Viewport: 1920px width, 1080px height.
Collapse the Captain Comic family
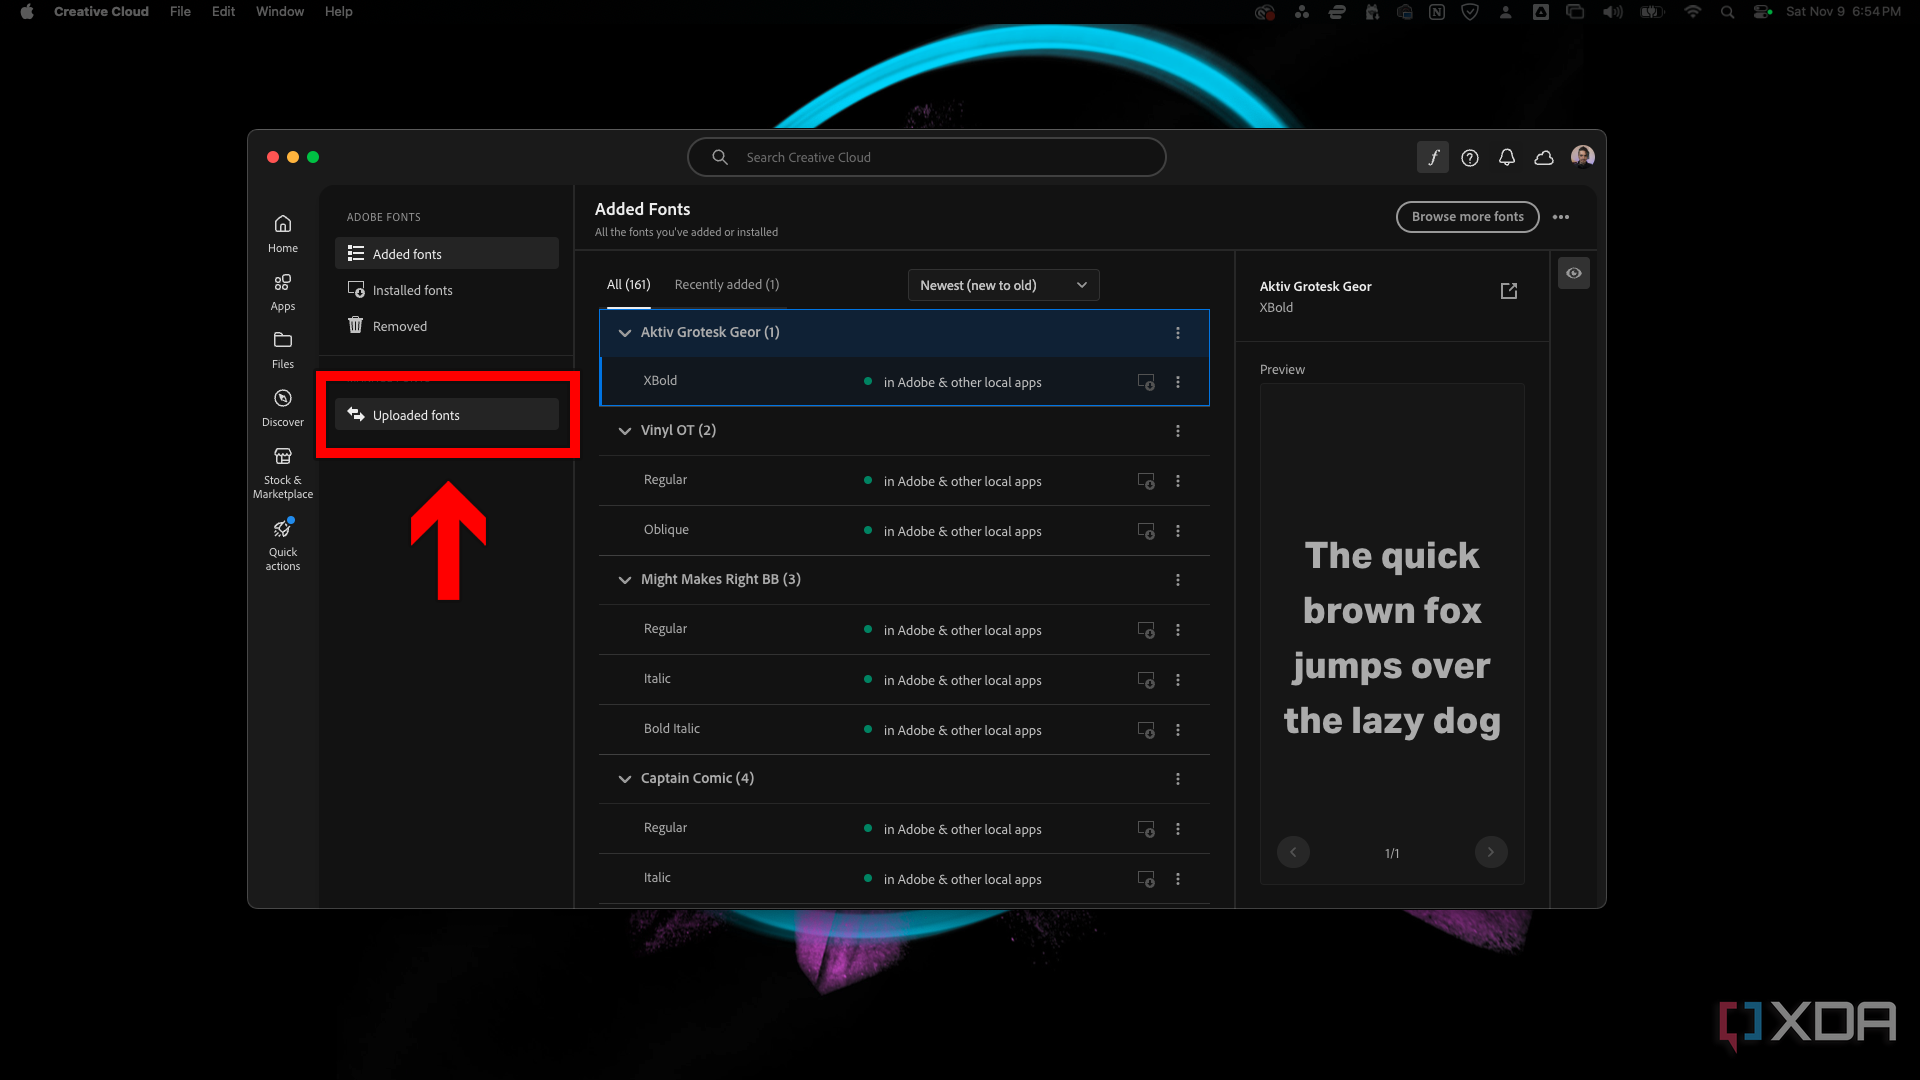[x=625, y=779]
